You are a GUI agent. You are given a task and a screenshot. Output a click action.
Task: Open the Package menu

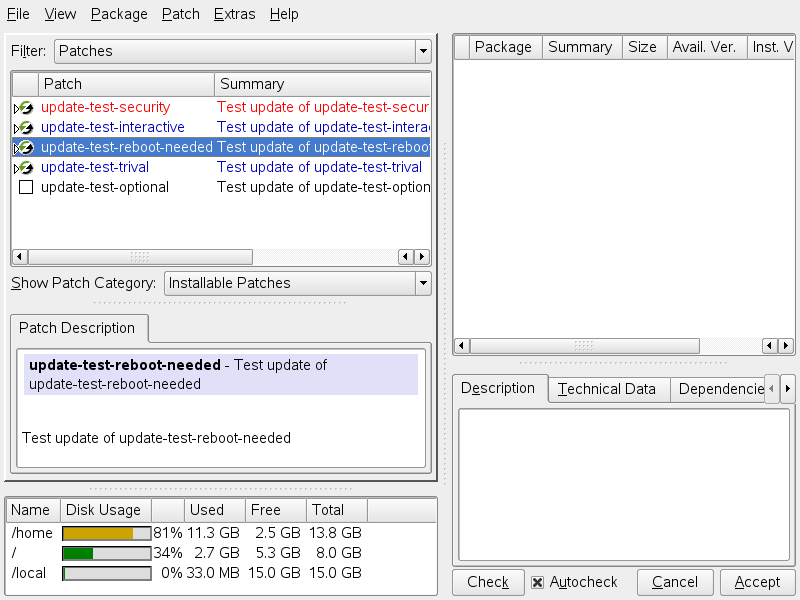pyautogui.click(x=119, y=14)
